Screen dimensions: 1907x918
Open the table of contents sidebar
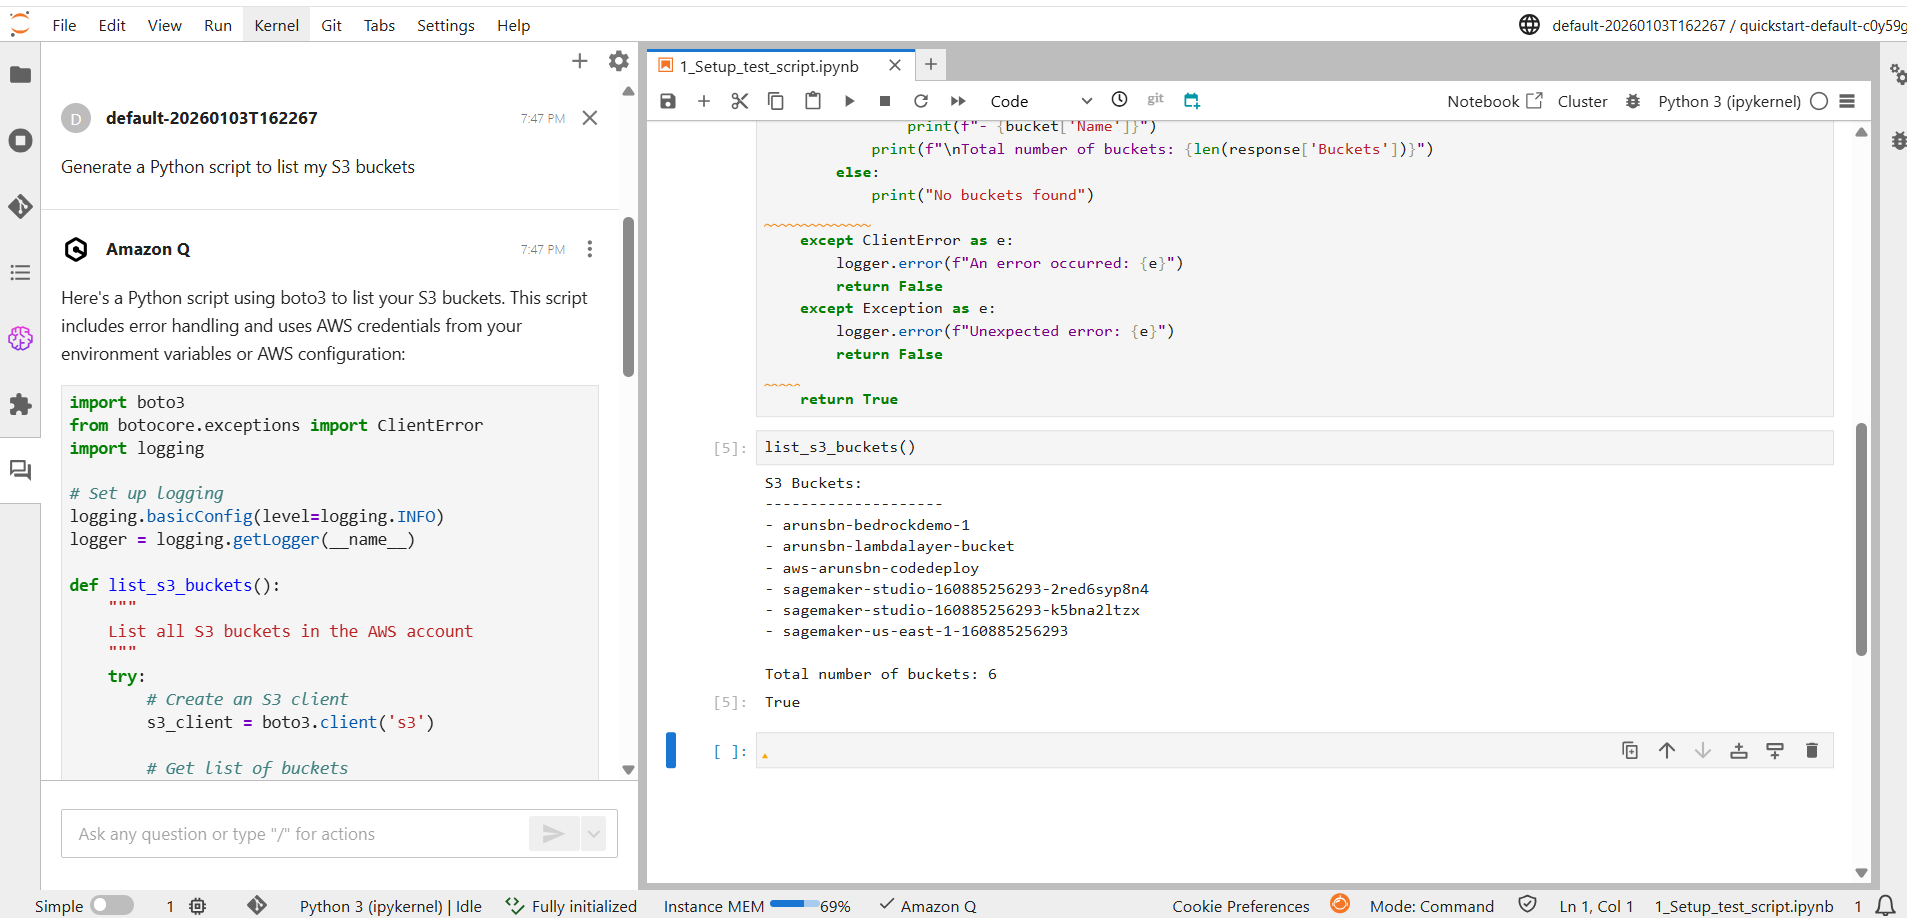(x=20, y=272)
